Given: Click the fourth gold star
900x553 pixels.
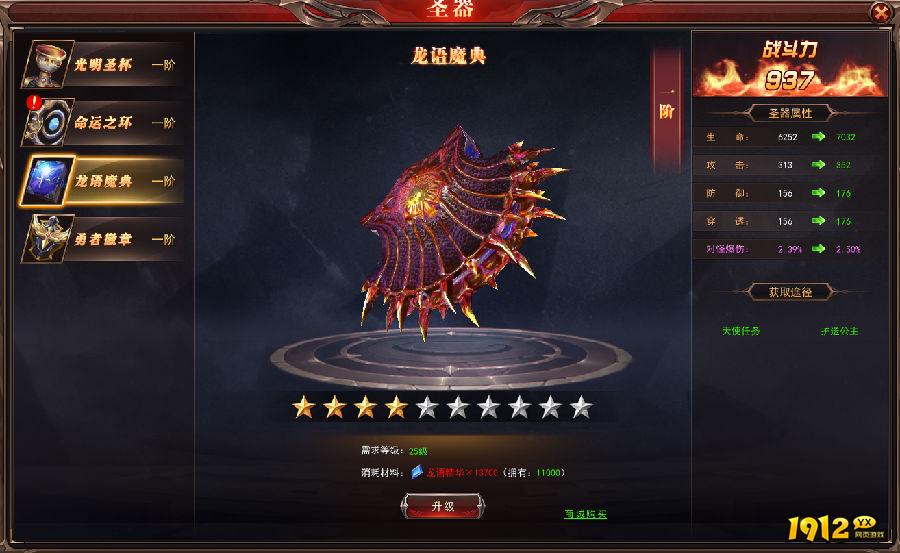Looking at the screenshot, I should [x=396, y=407].
